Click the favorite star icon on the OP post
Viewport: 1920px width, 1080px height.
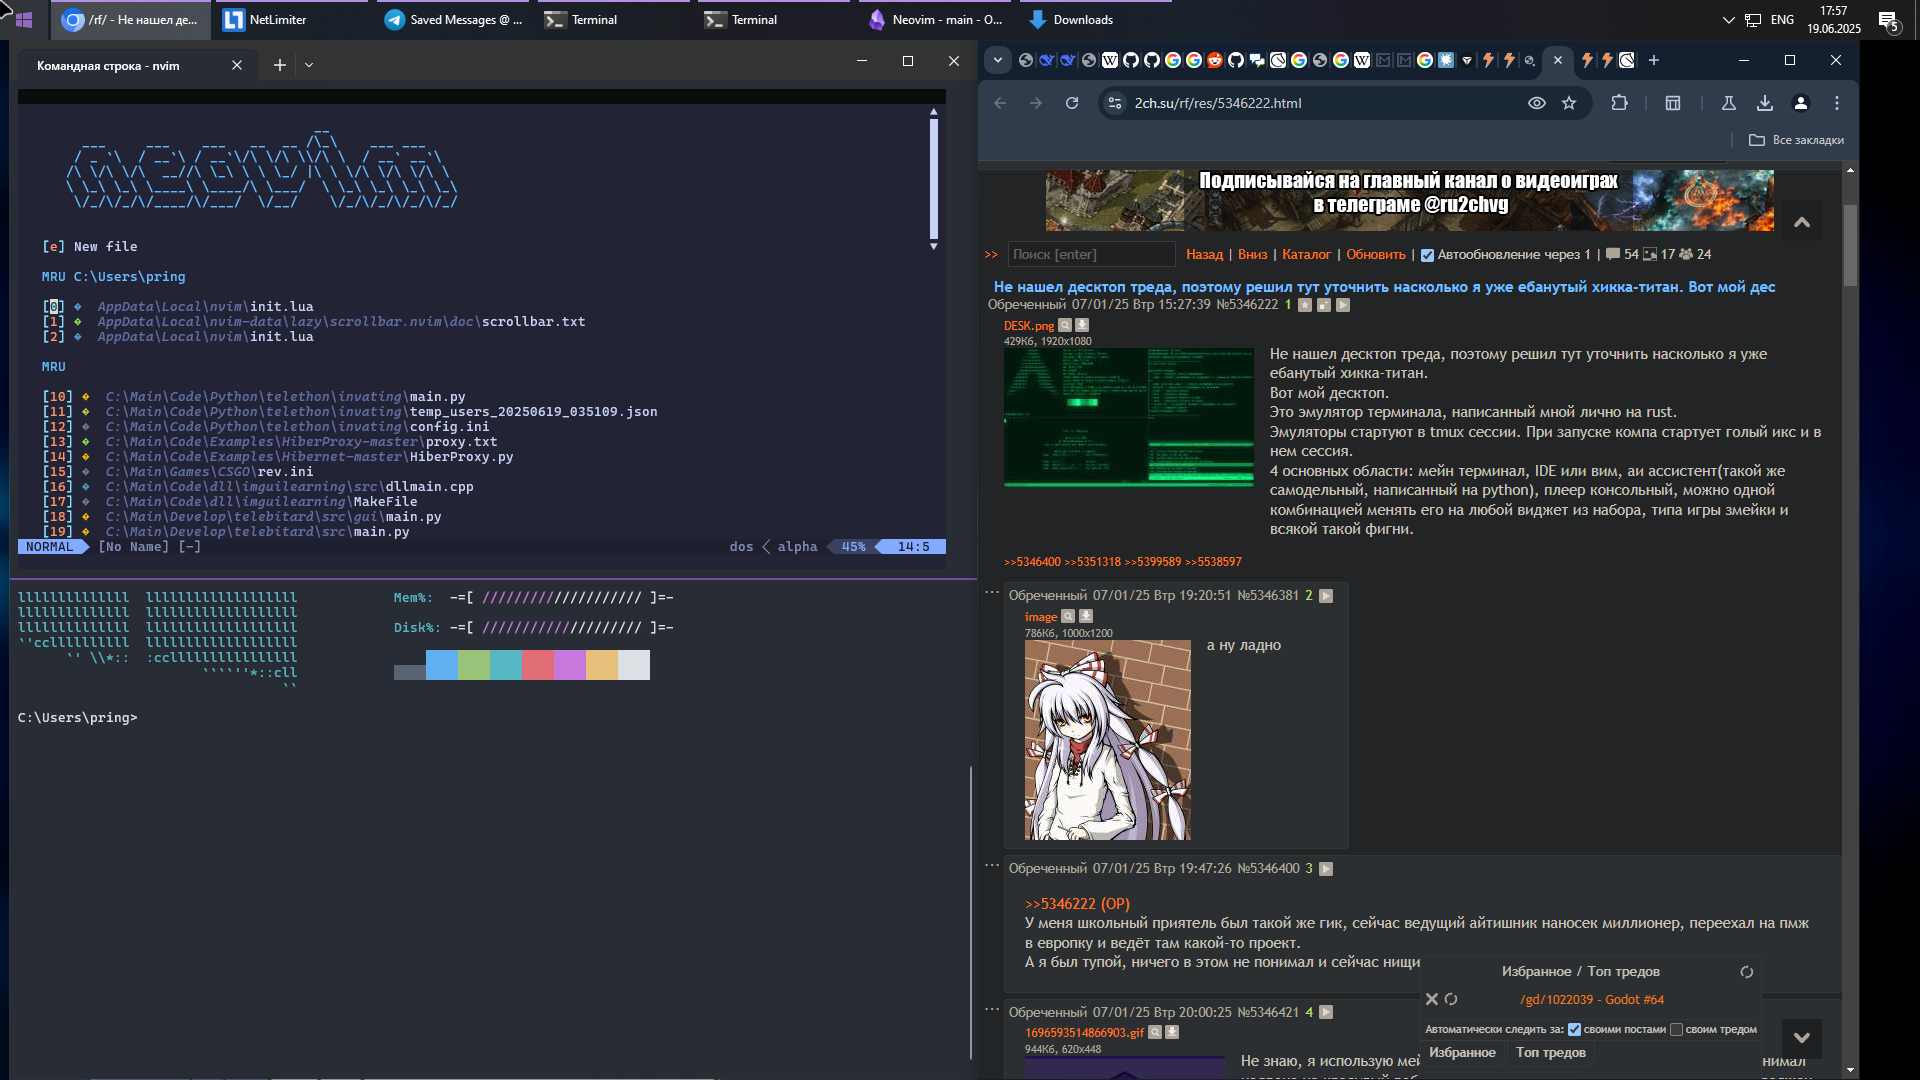[1305, 305]
